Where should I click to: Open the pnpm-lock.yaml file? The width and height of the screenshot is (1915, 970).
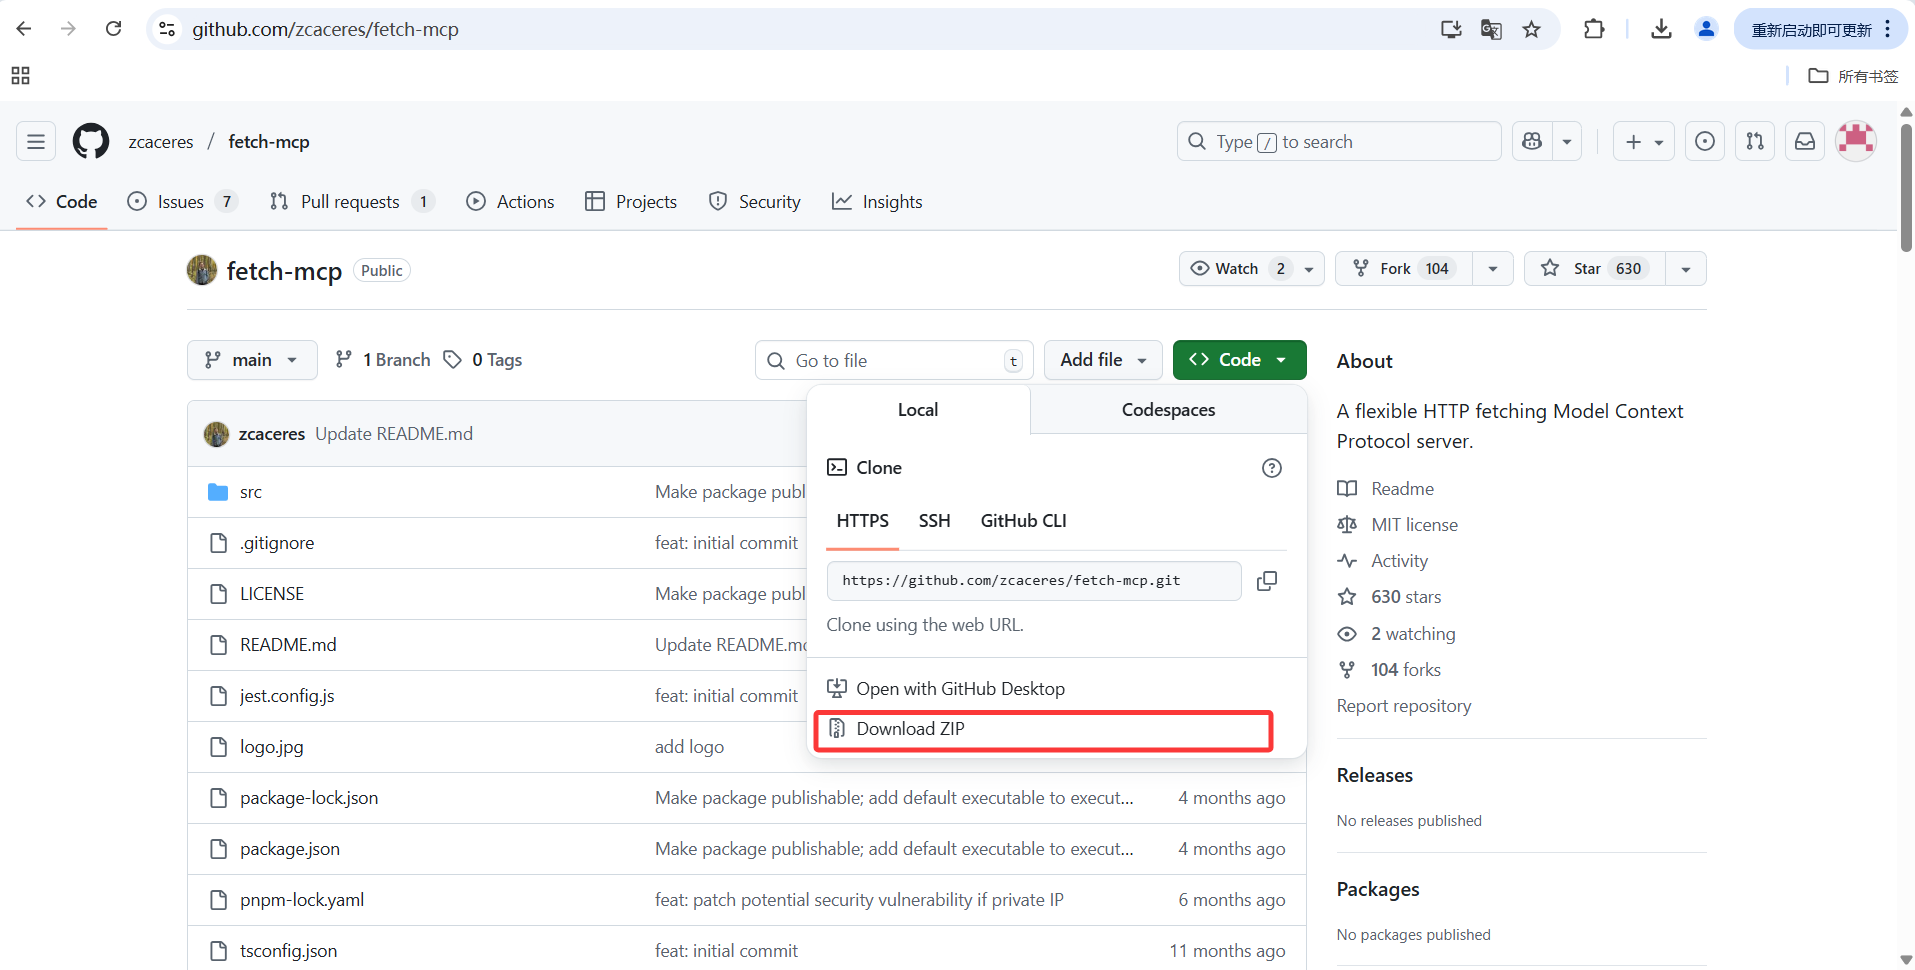point(302,900)
